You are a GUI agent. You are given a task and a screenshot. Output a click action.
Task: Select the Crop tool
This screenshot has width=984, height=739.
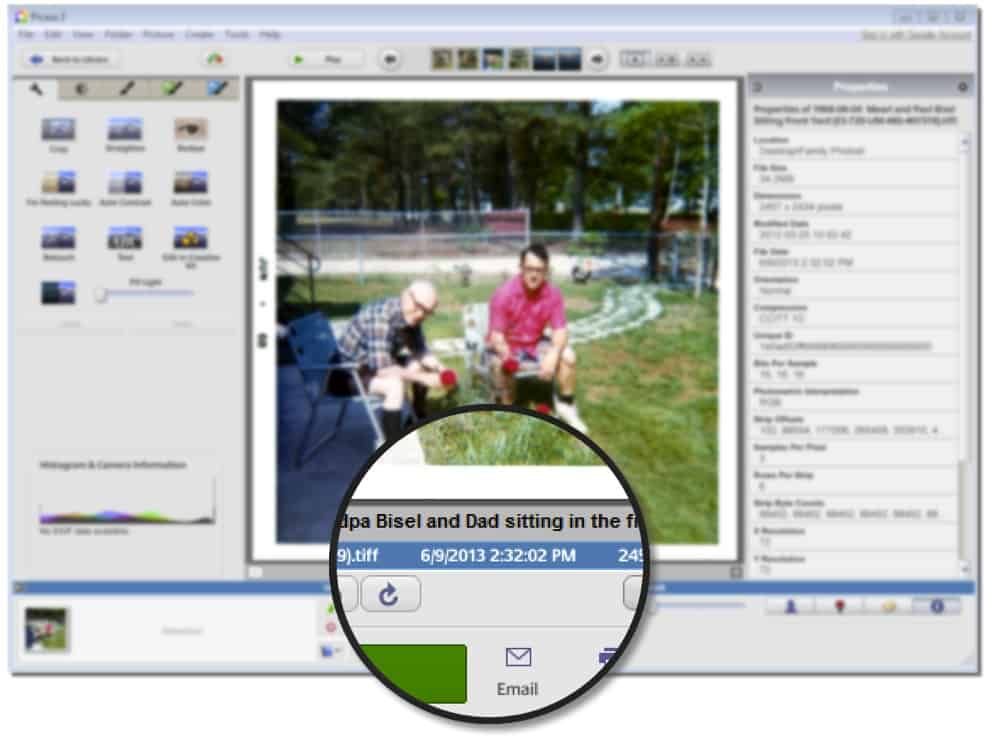pyautogui.click(x=58, y=130)
